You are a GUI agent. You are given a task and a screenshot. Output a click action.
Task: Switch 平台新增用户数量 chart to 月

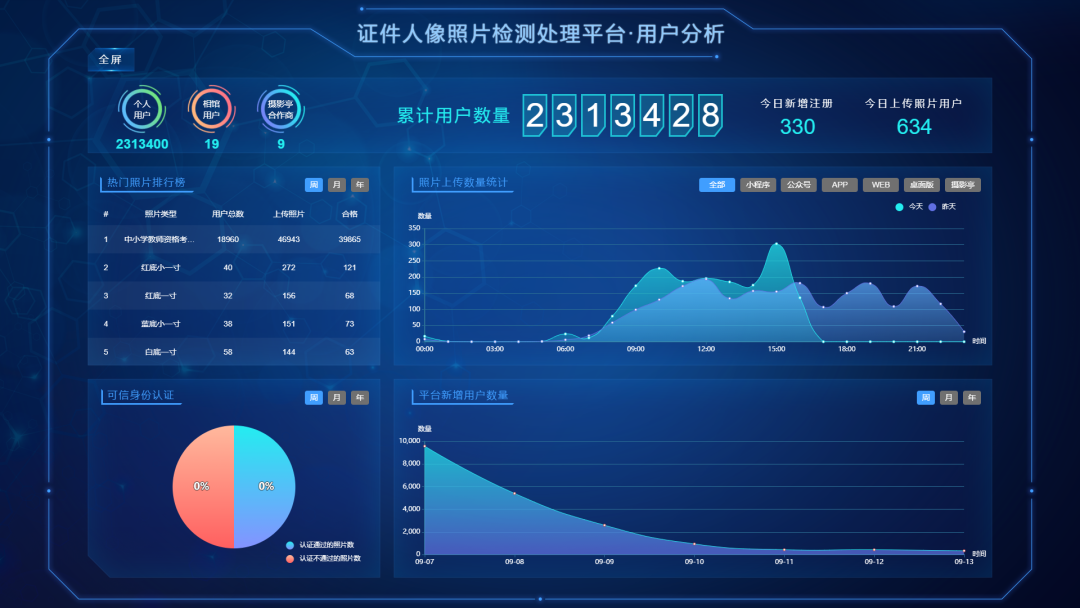tap(949, 398)
